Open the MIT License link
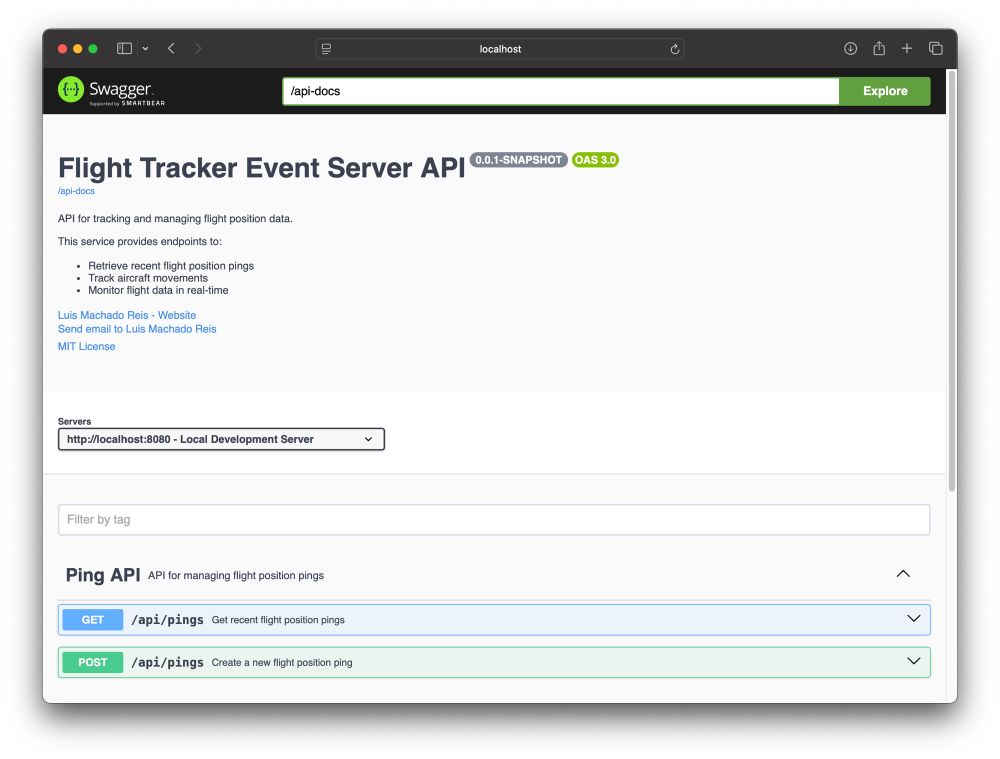Screen dimensions: 1000x759 point(87,346)
